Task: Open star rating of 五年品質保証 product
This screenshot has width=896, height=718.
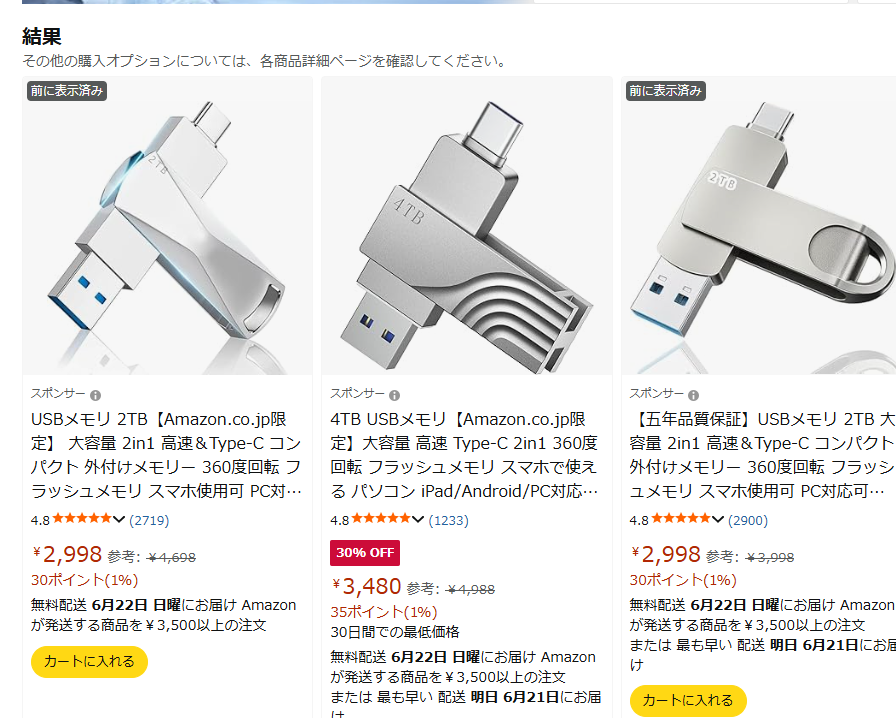Action: click(680, 519)
